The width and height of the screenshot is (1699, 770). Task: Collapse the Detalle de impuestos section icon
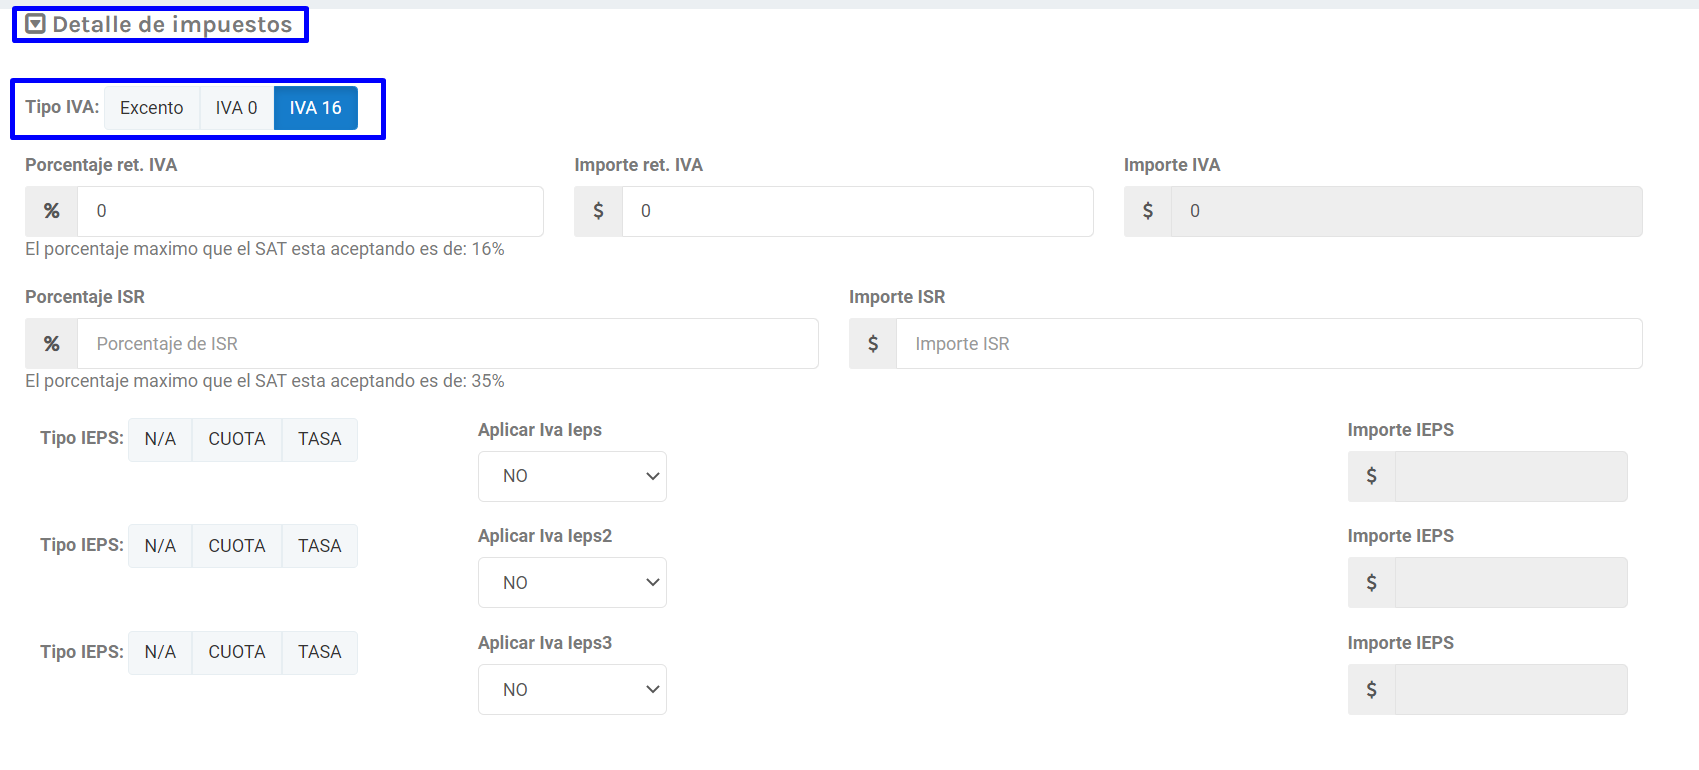[x=36, y=24]
